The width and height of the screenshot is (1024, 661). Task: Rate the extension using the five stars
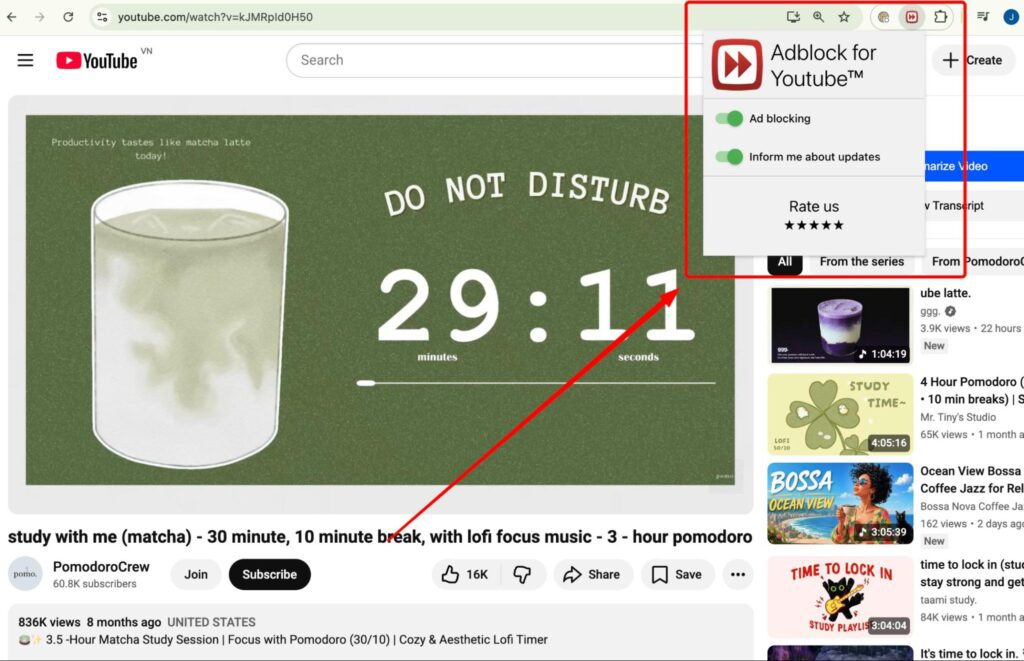(x=814, y=225)
